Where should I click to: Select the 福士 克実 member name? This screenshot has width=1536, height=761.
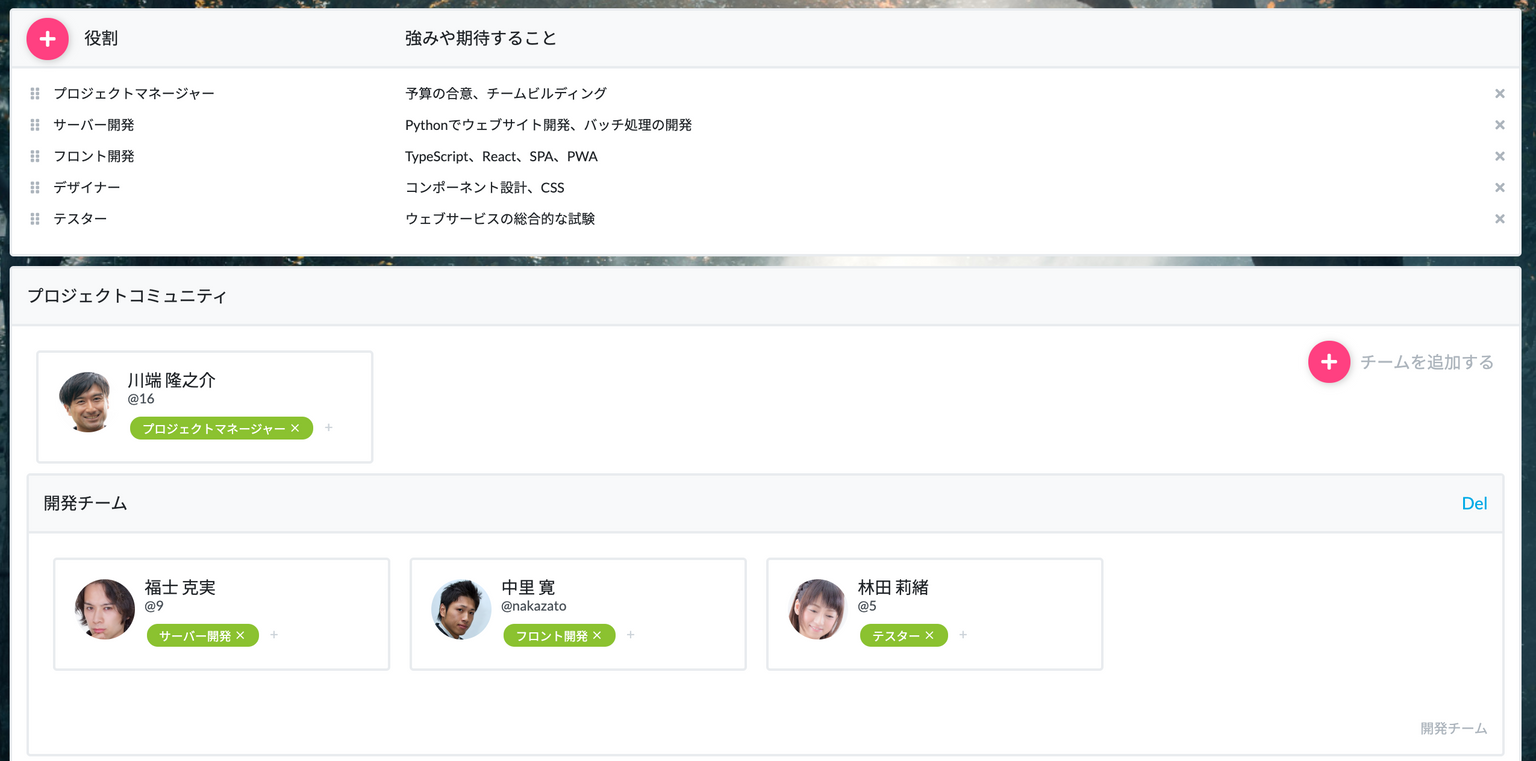tap(180, 587)
